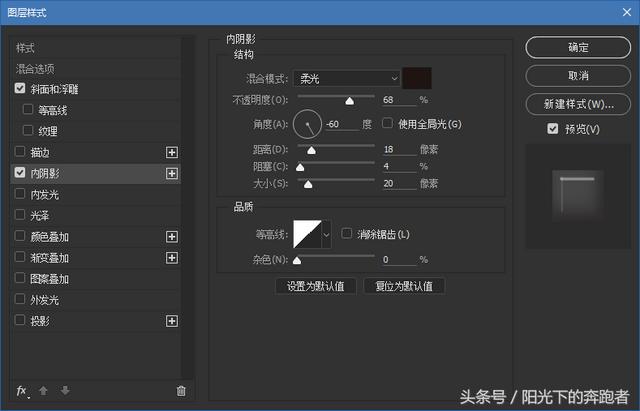Open the 外发光 settings row
This screenshot has width=640, height=411.
click(x=95, y=300)
